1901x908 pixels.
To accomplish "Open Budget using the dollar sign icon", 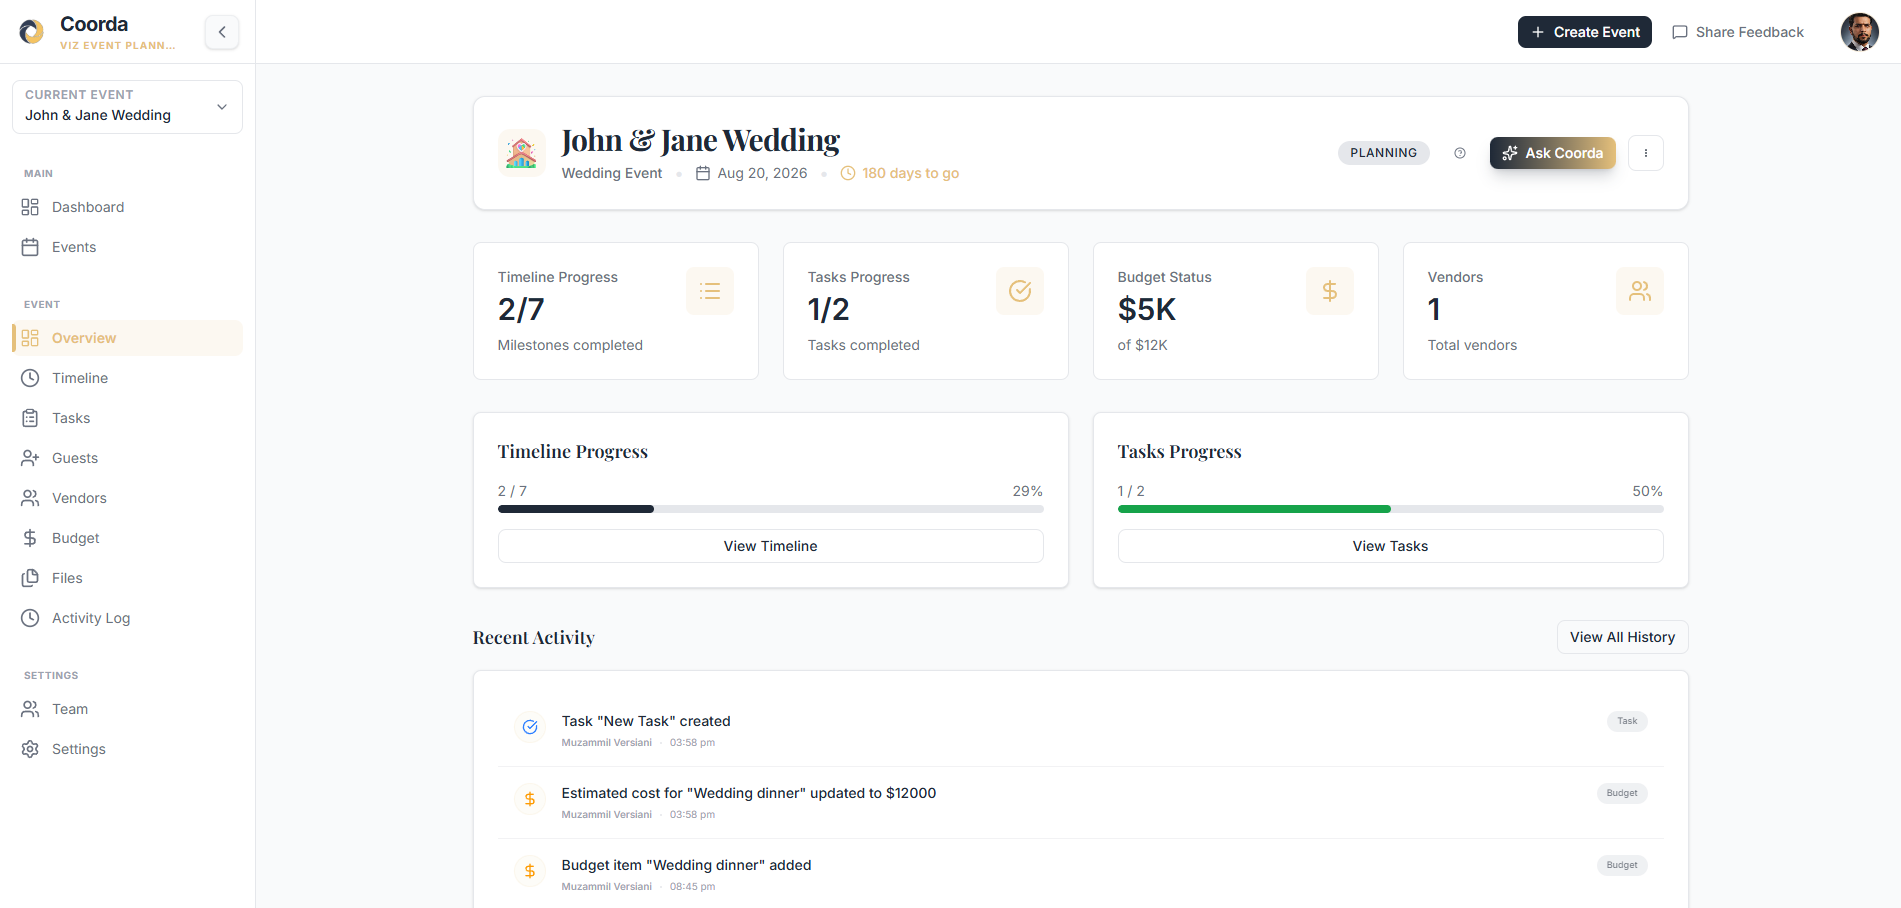I will pos(31,538).
